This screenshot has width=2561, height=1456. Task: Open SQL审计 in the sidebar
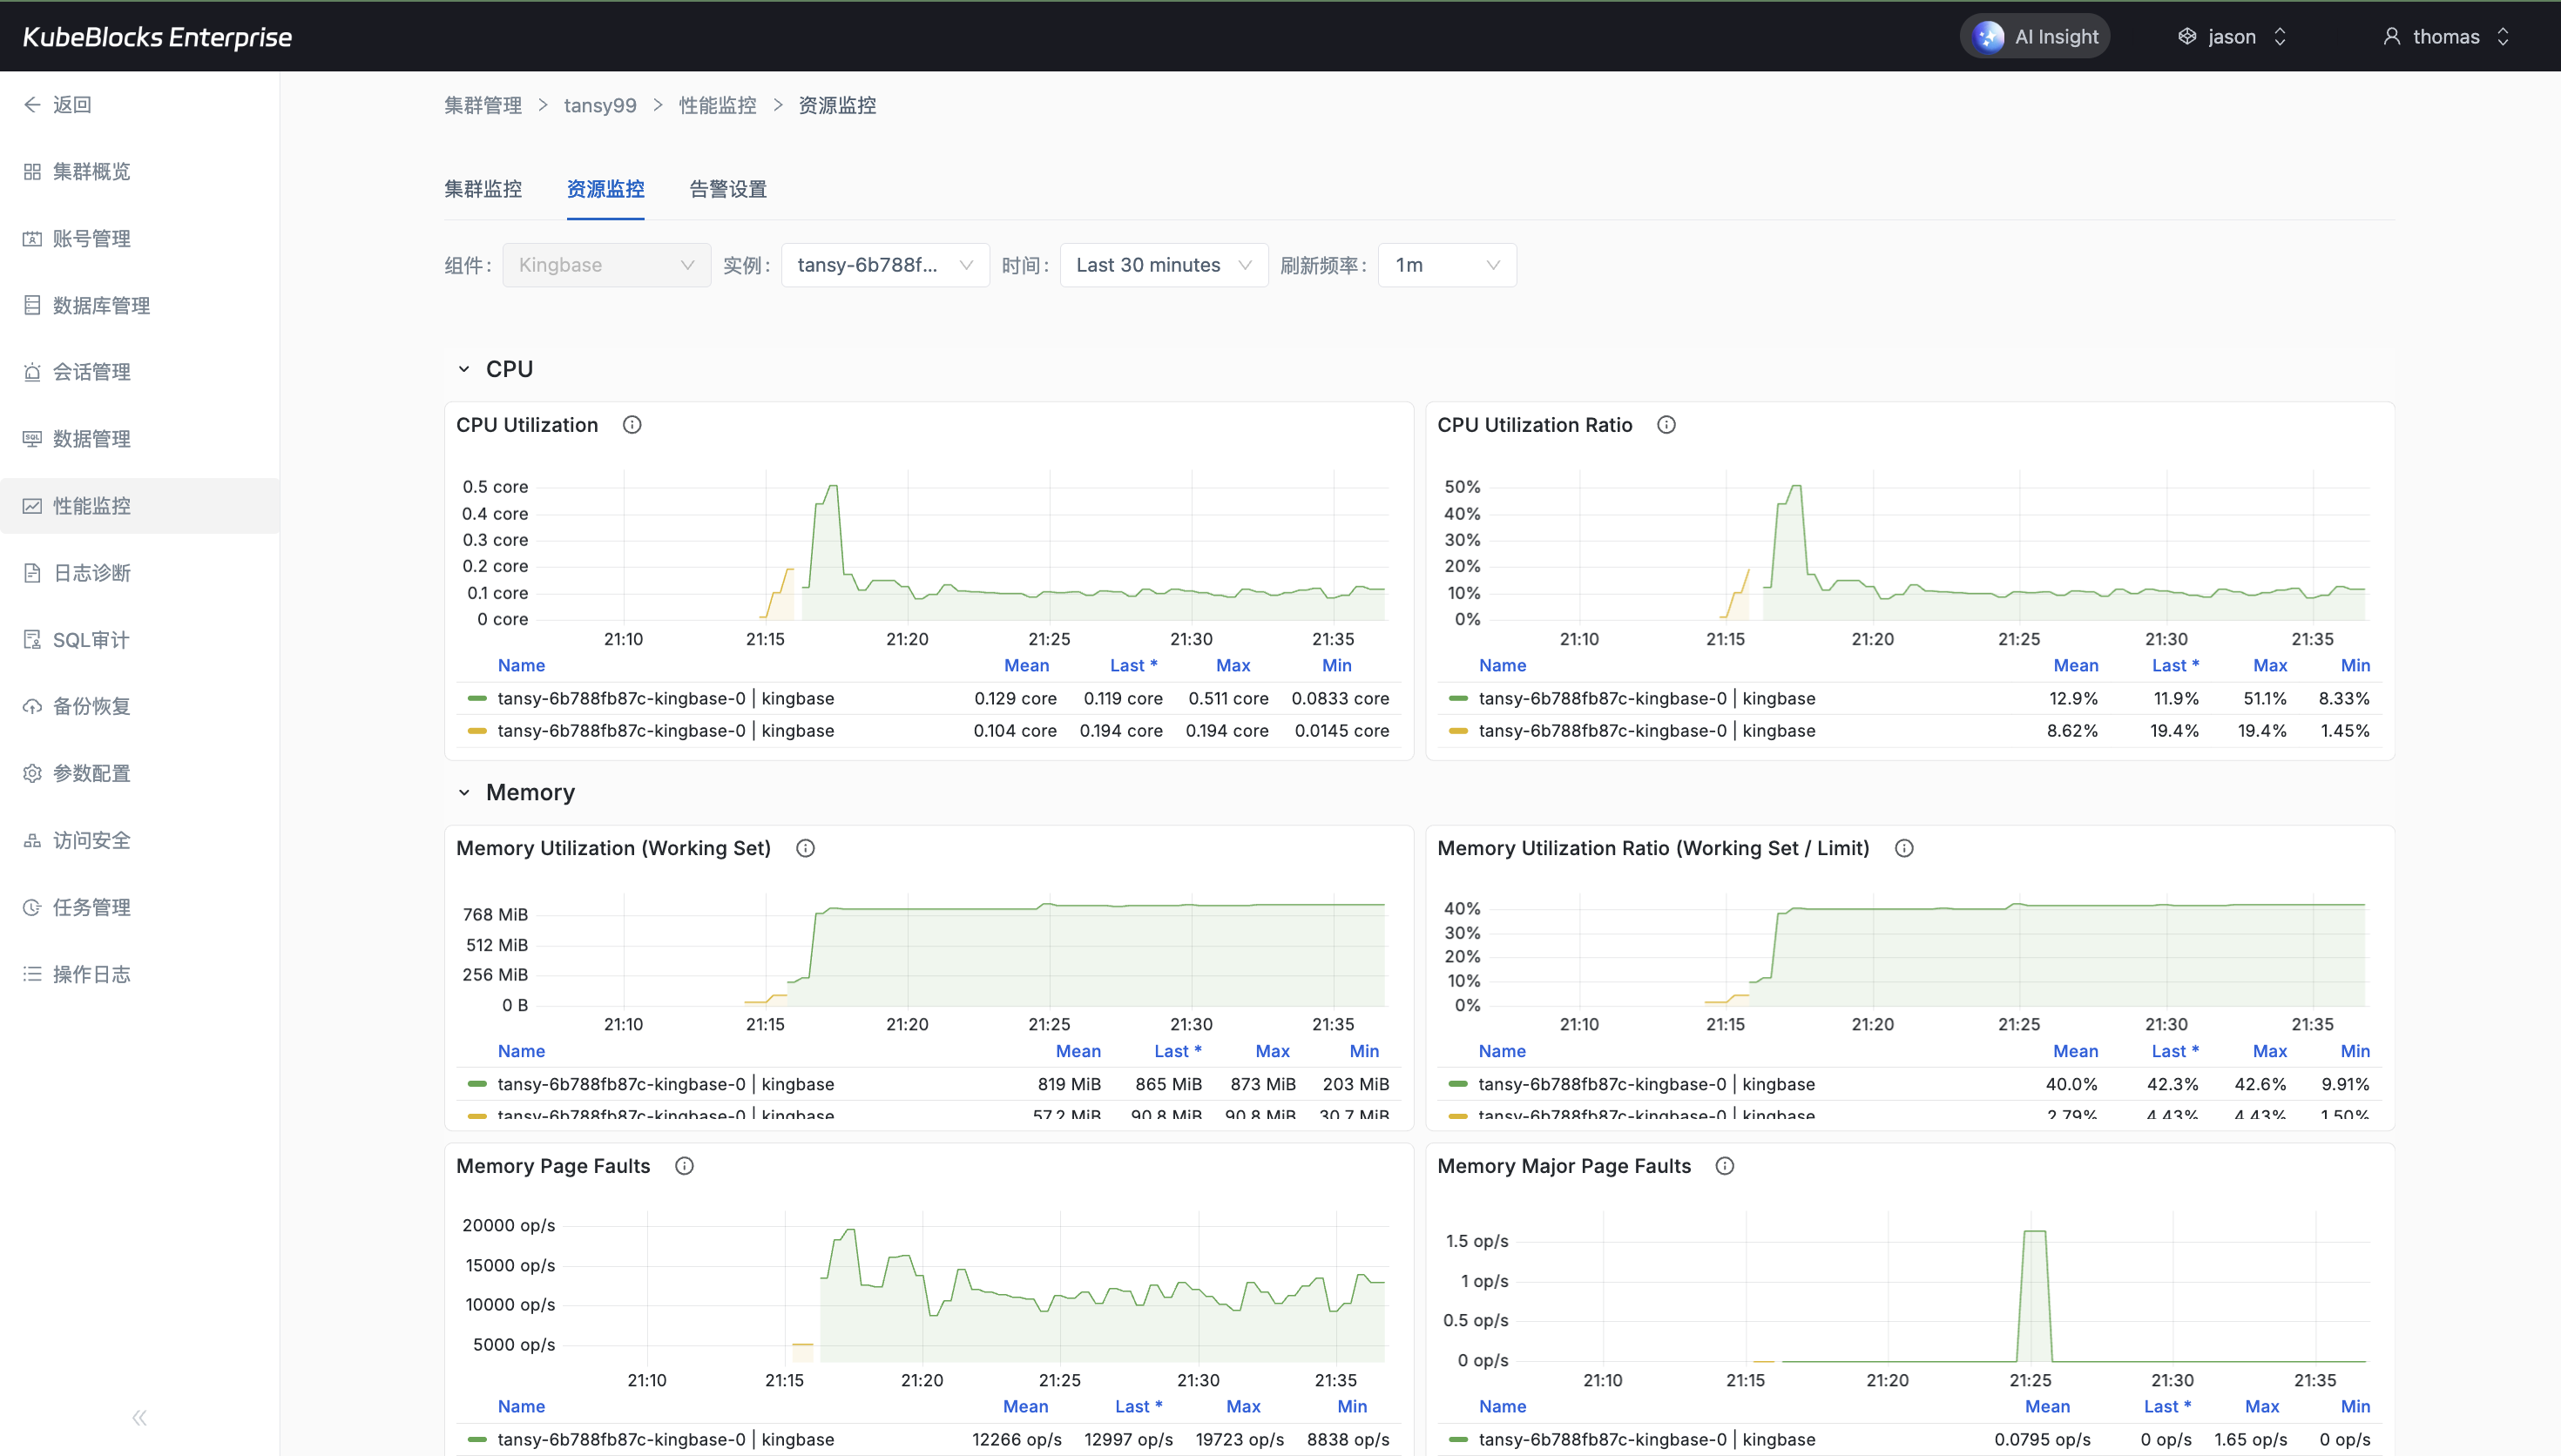tap(90, 640)
